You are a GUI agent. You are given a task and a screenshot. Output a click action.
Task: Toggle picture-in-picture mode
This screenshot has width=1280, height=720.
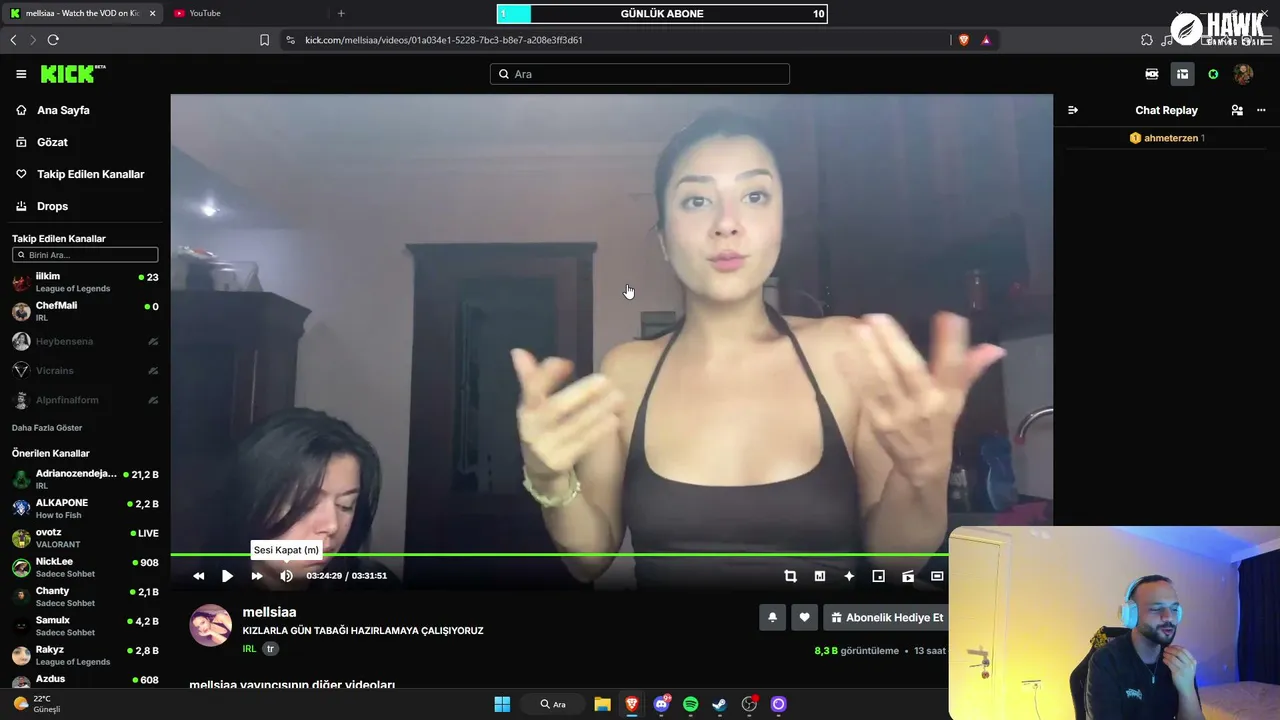(879, 576)
